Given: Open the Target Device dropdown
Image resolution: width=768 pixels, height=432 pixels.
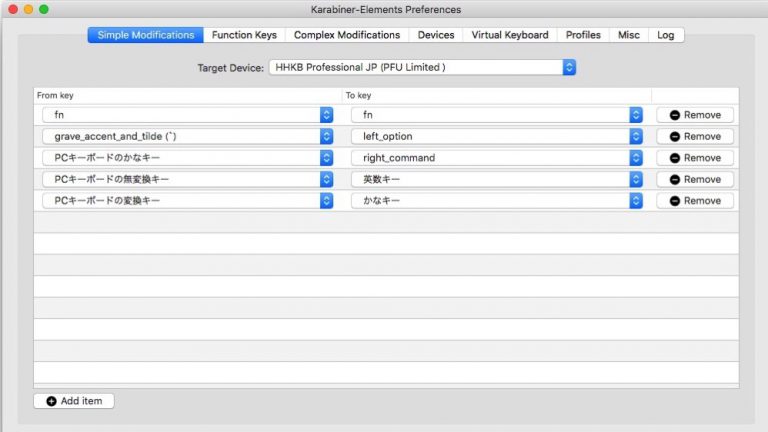Looking at the screenshot, I should 422,67.
